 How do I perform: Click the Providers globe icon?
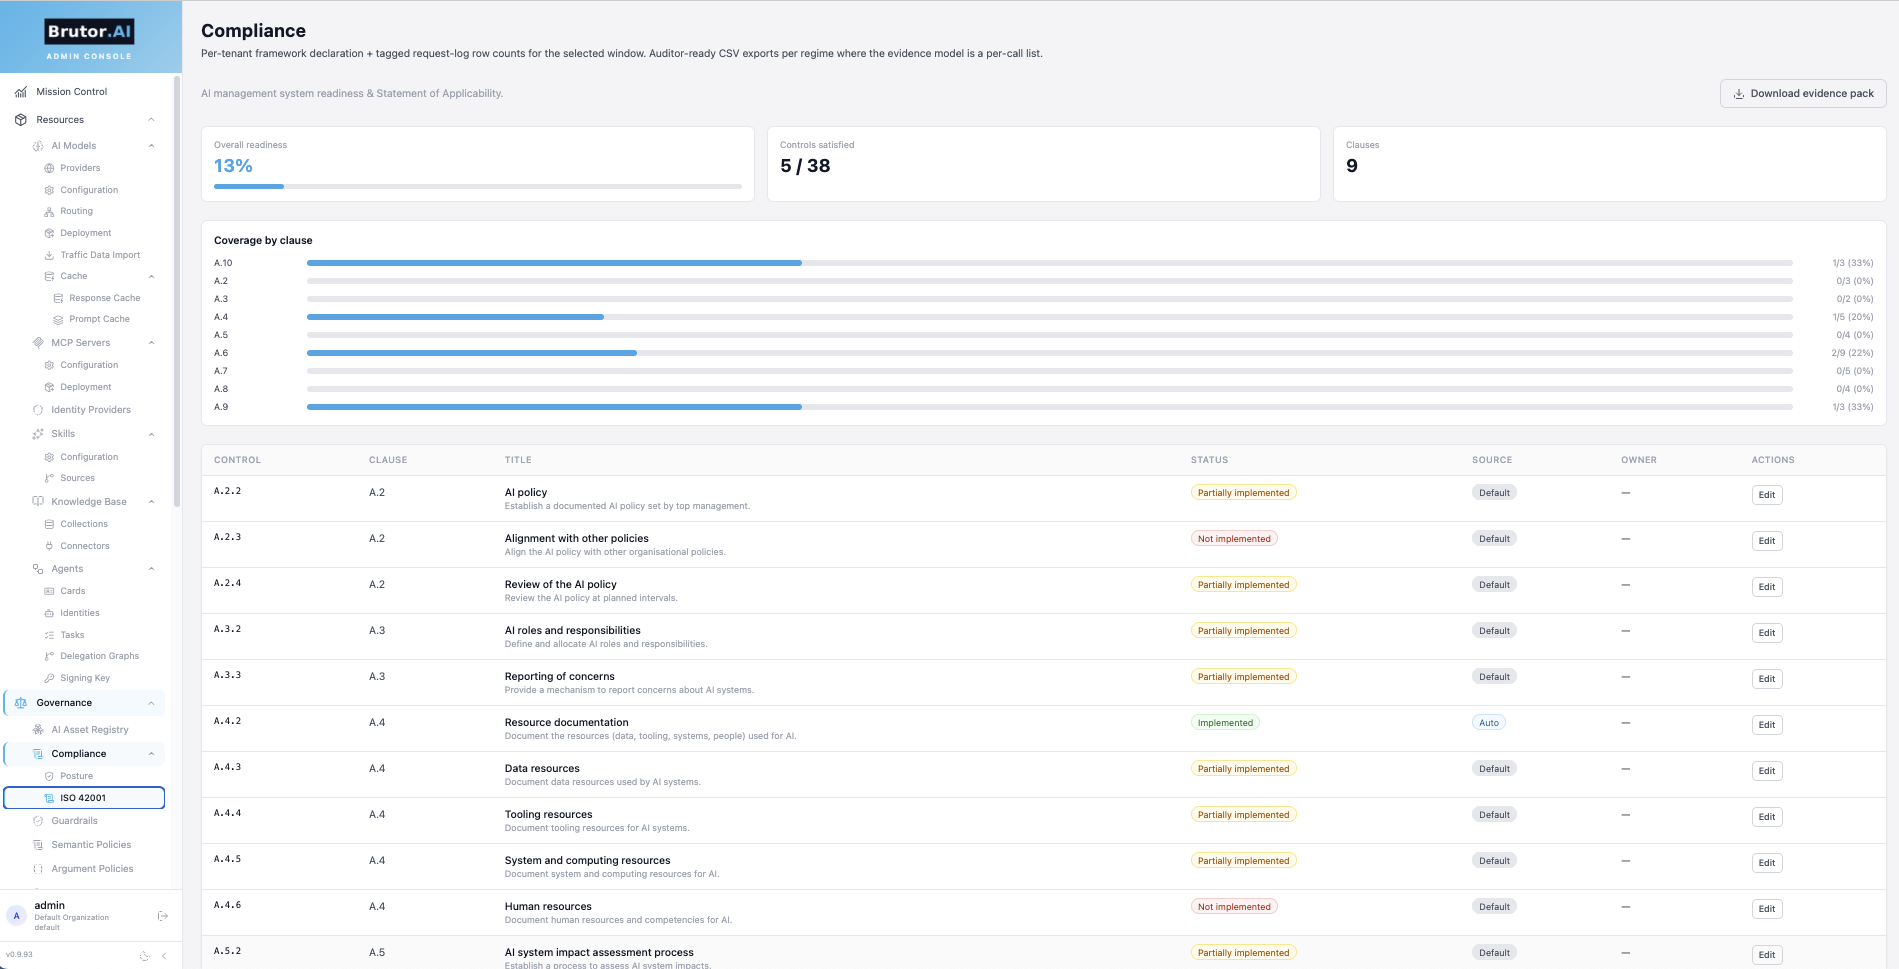(49, 168)
